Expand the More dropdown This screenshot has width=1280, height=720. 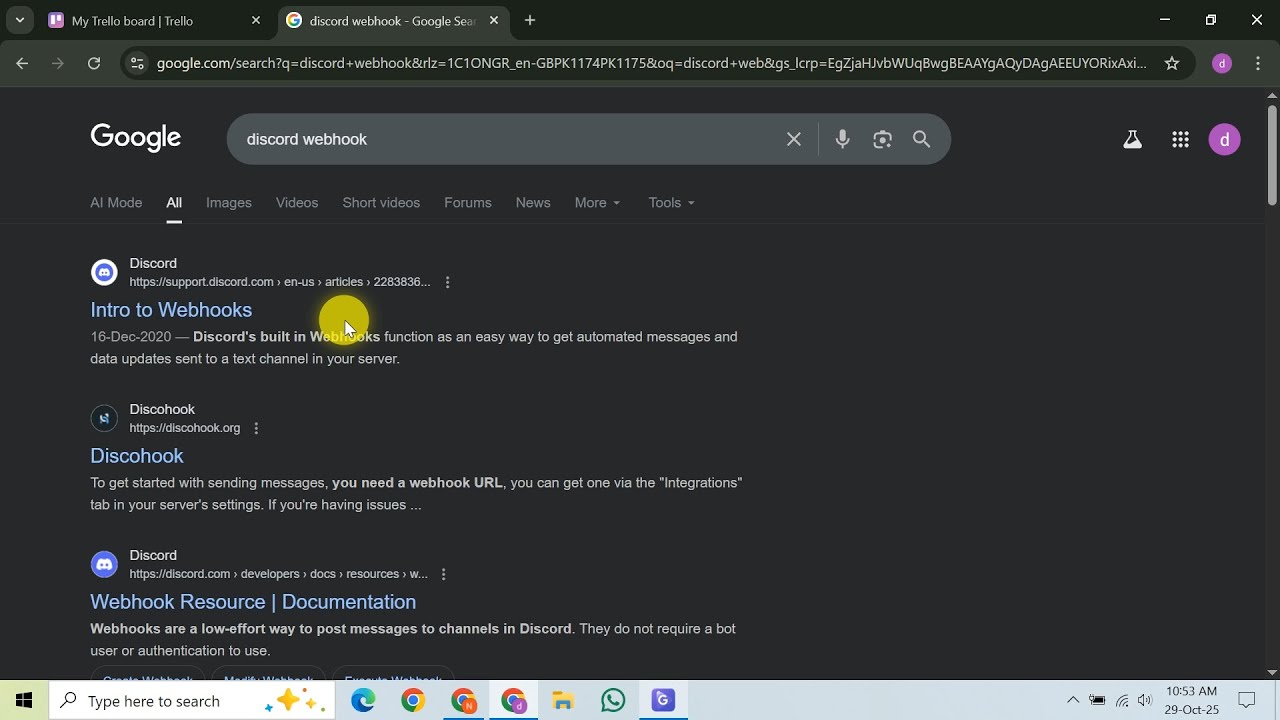tap(597, 202)
